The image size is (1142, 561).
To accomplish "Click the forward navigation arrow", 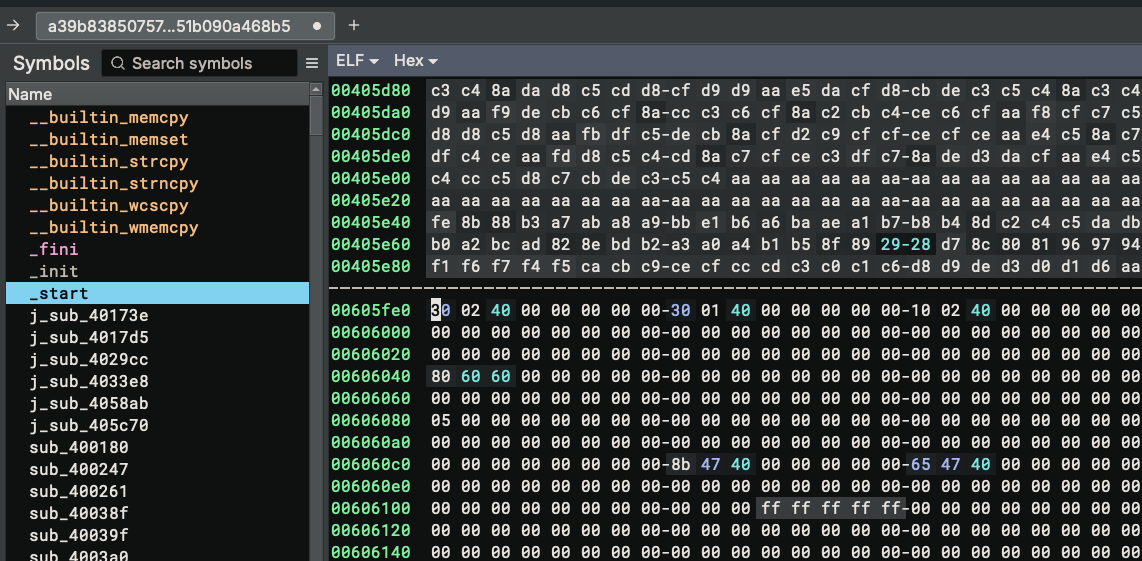I will pyautogui.click(x=13, y=25).
